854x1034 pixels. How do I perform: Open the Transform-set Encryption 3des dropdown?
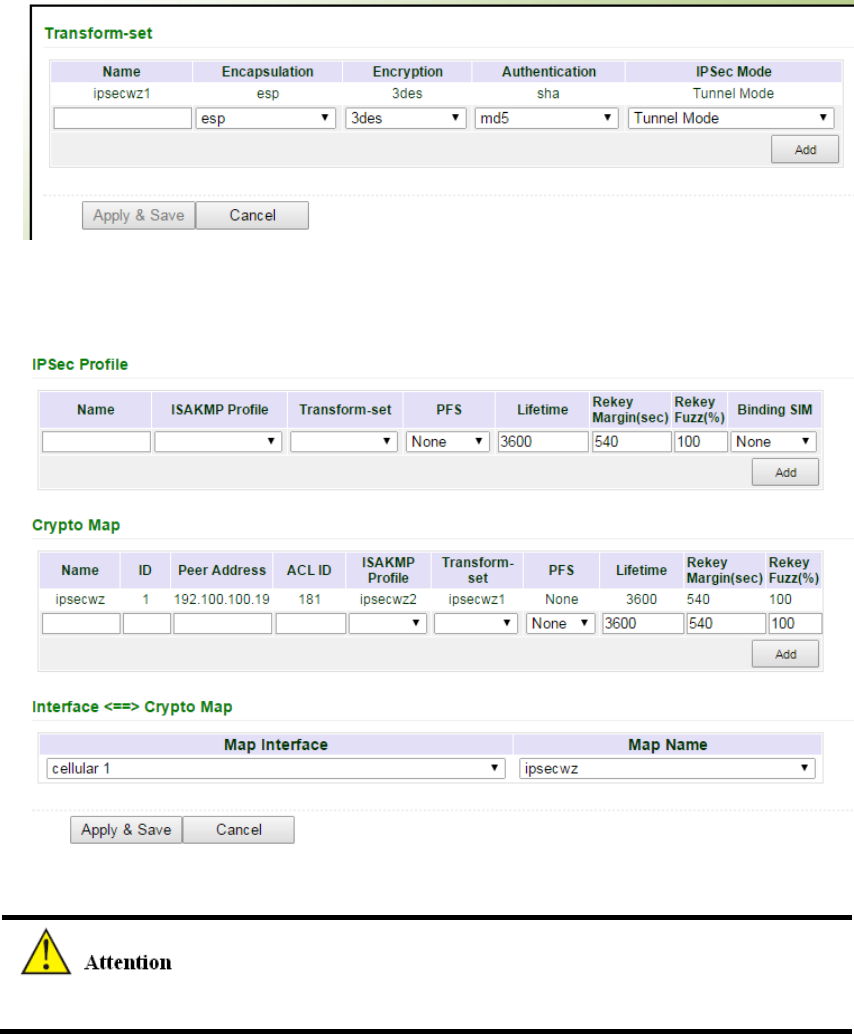pos(406,118)
